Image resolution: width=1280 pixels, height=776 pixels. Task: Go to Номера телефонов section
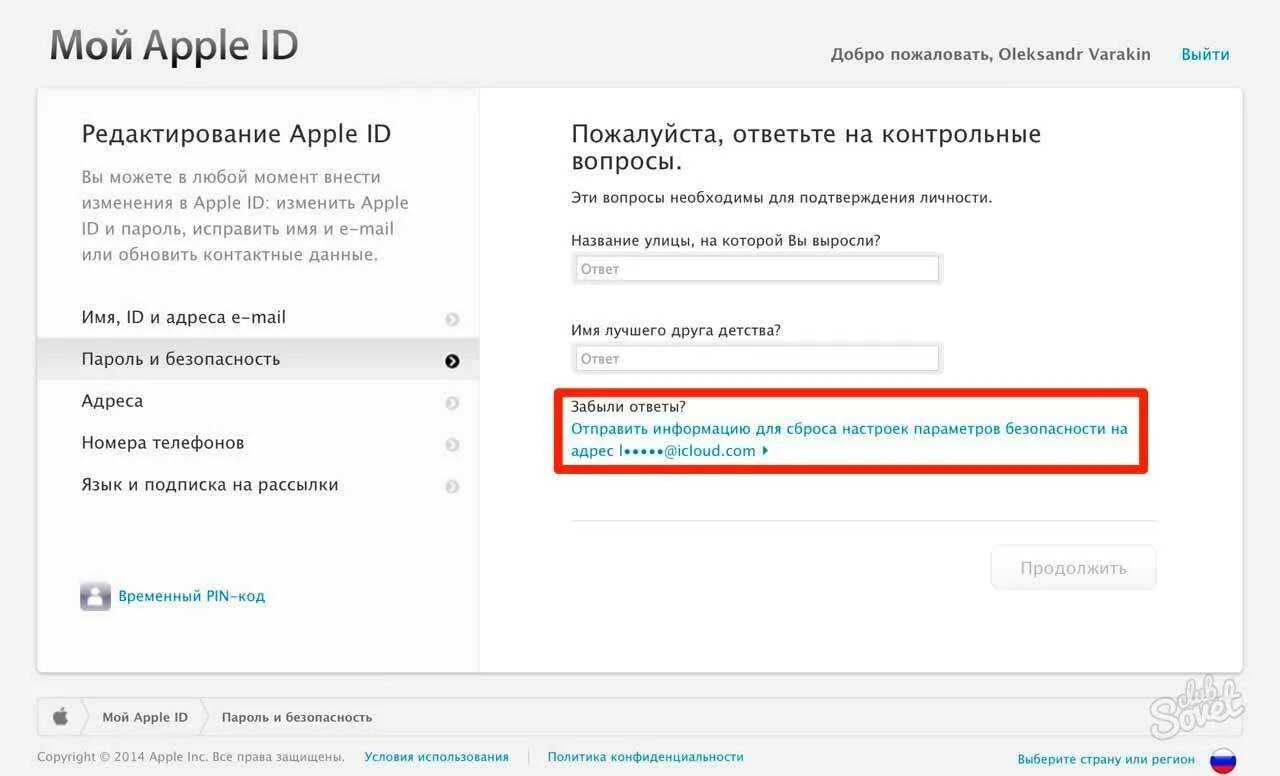pos(258,443)
